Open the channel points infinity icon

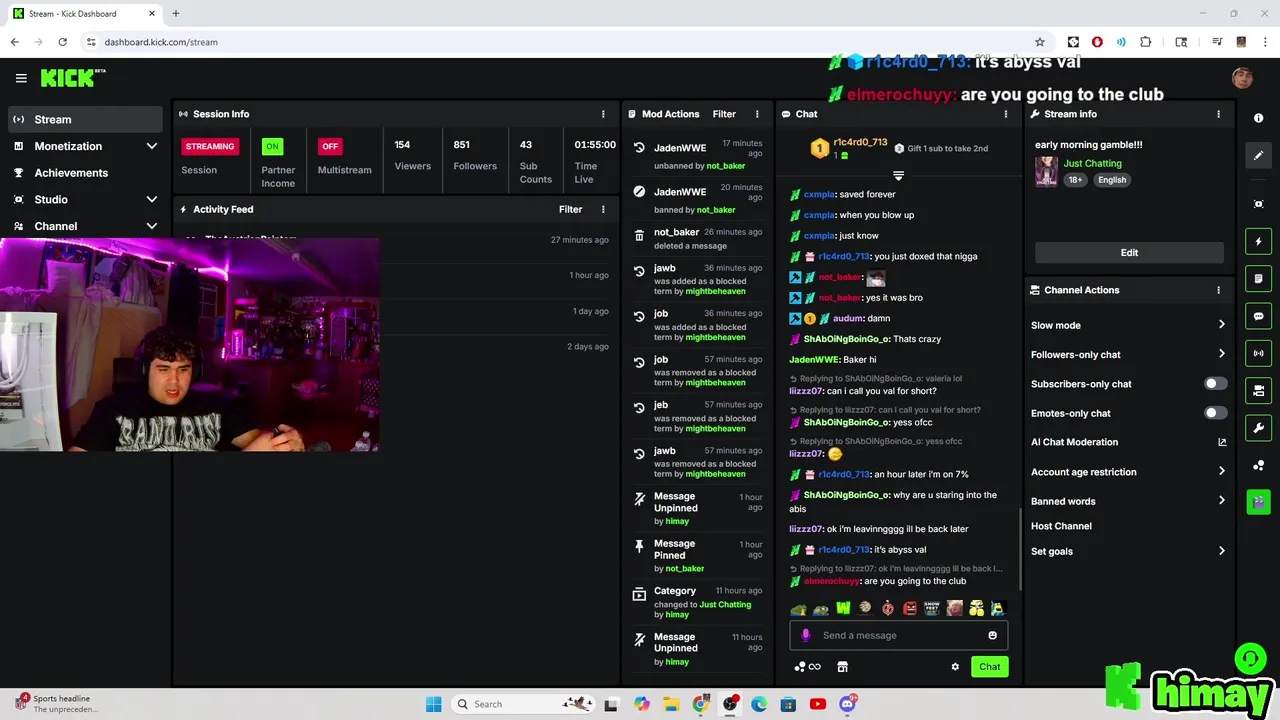point(807,667)
